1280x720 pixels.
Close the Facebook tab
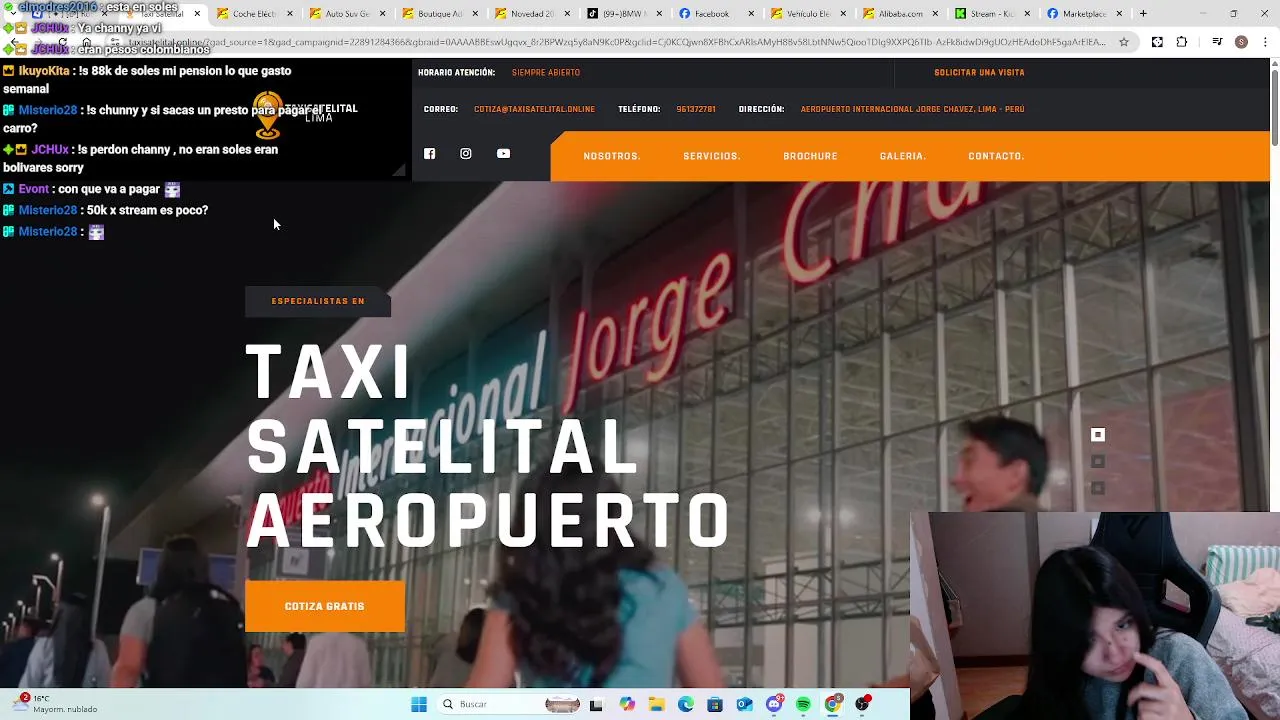coord(752,14)
